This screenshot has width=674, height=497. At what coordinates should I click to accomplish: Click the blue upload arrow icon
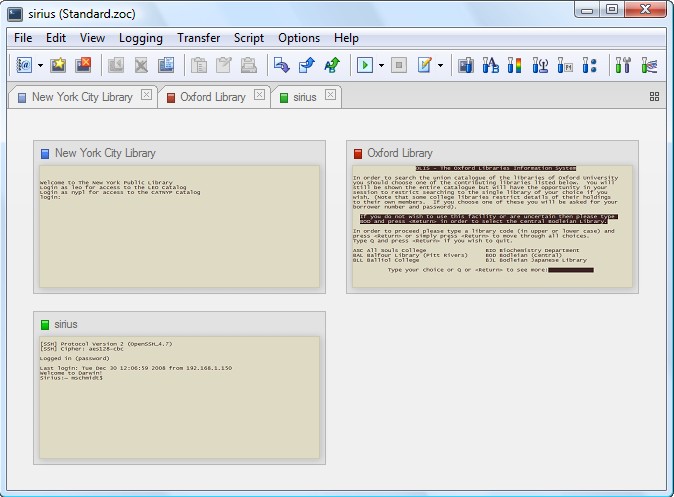[x=306, y=65]
